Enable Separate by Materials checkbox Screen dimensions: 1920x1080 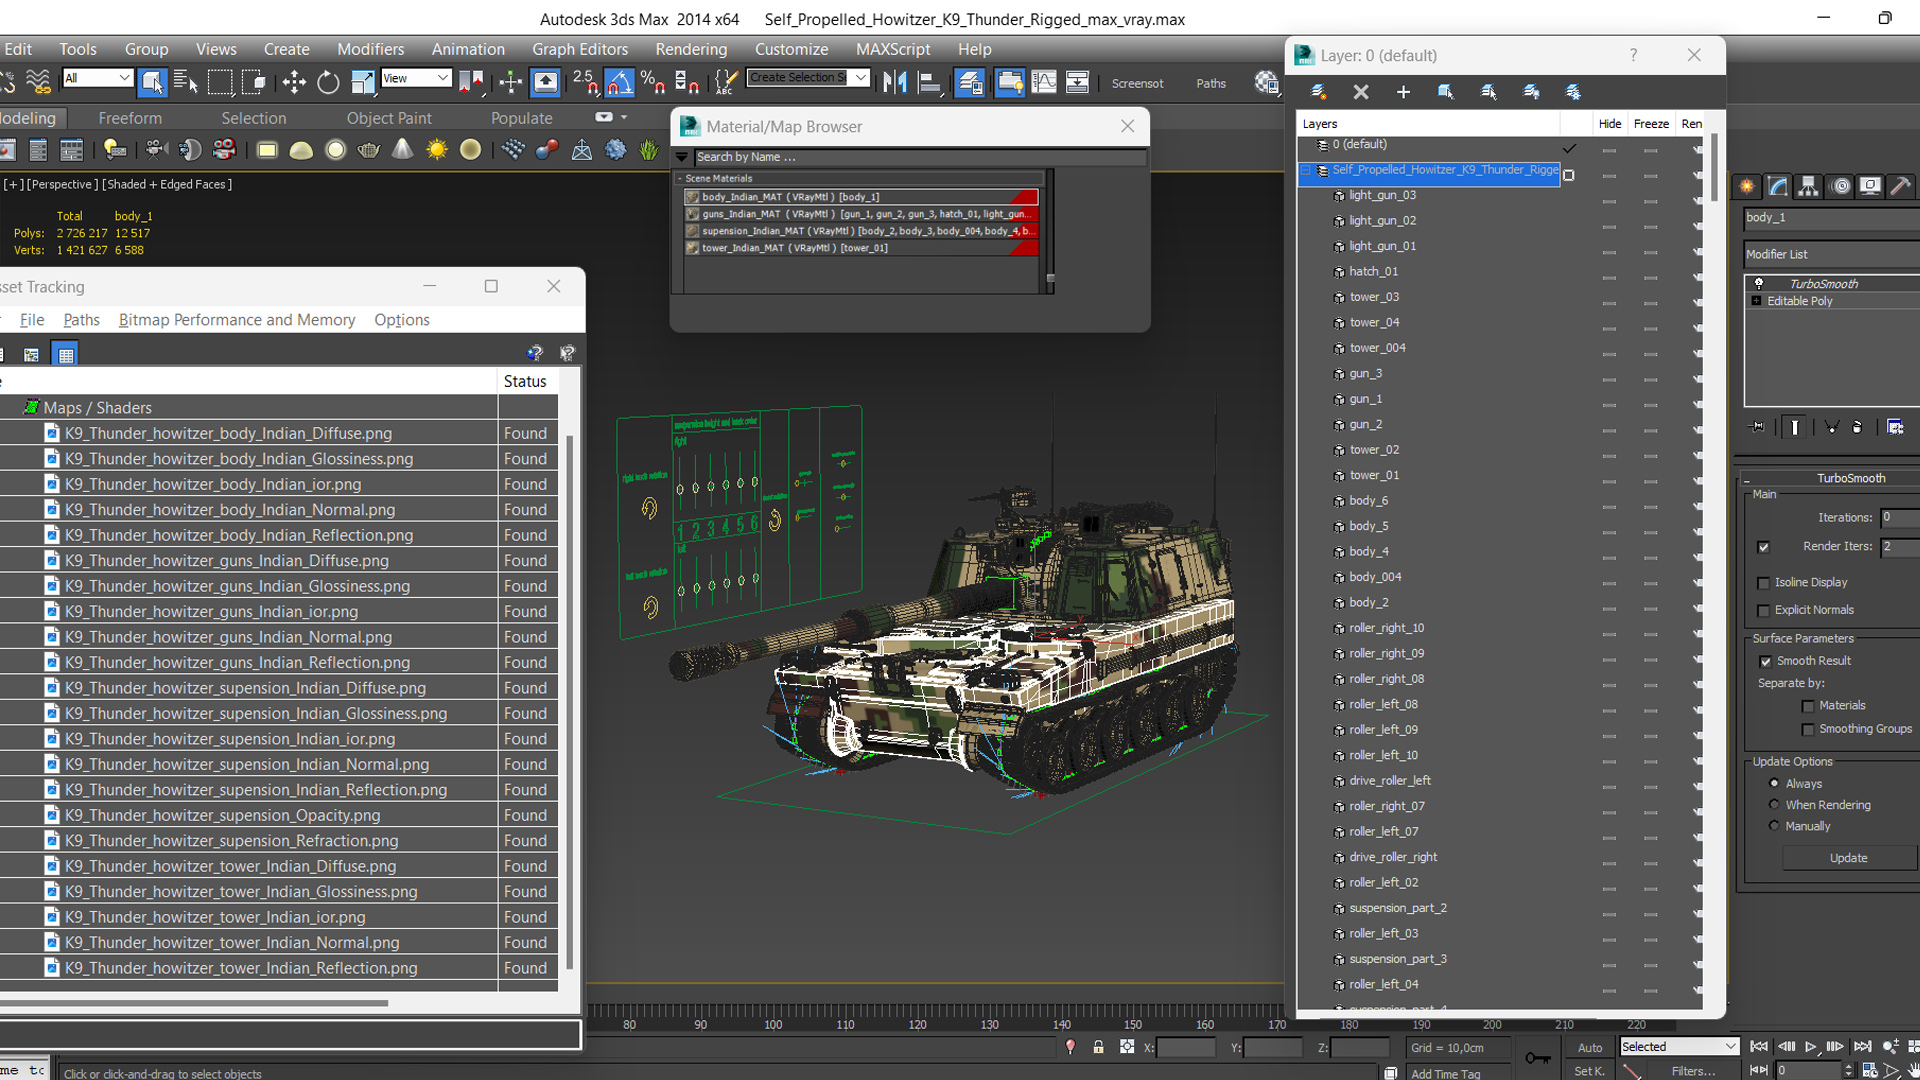coord(1808,706)
